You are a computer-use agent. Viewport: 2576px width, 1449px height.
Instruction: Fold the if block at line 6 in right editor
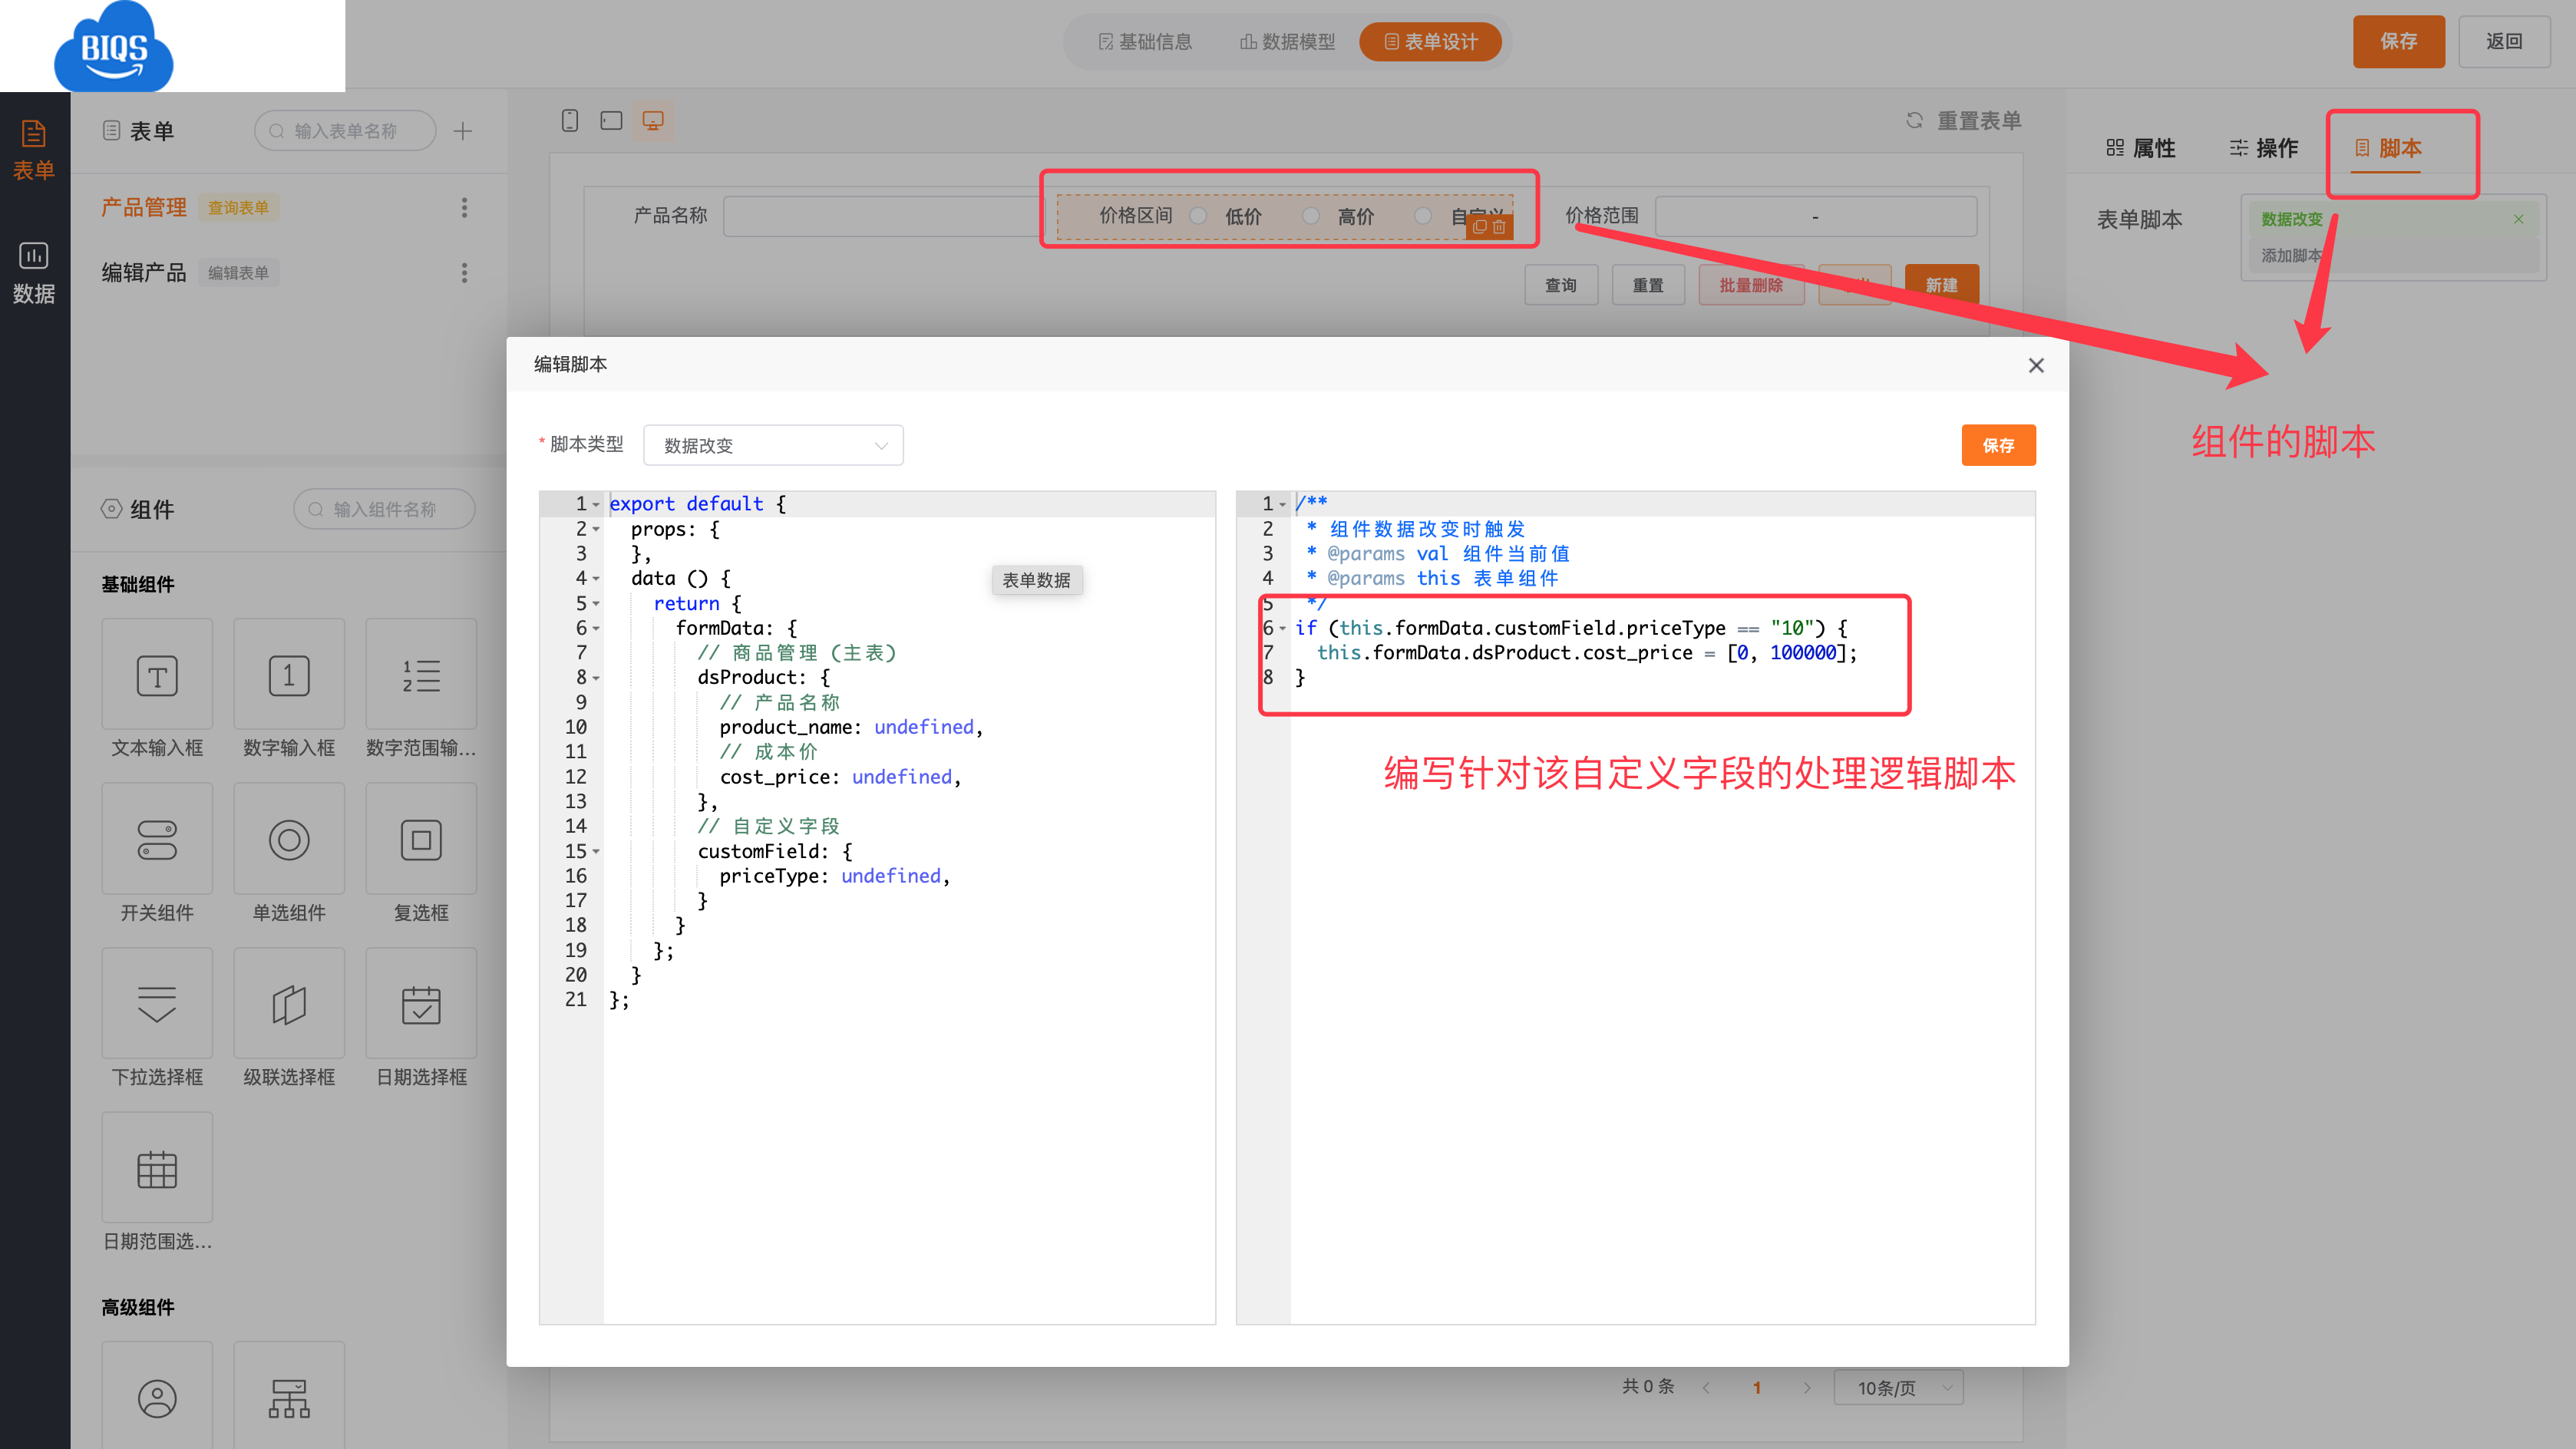click(1283, 628)
